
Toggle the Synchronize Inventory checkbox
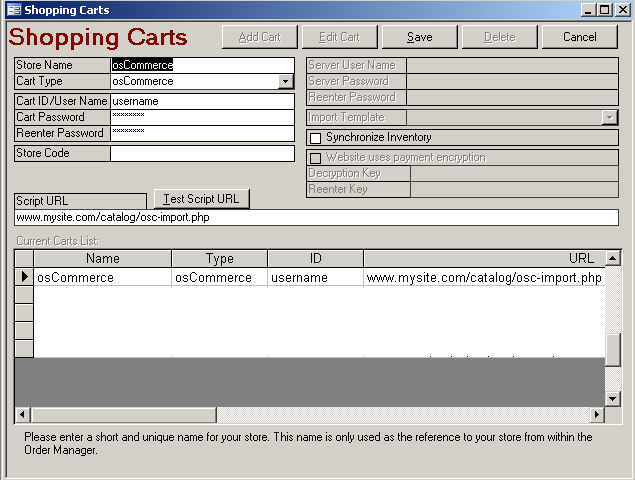[315, 138]
